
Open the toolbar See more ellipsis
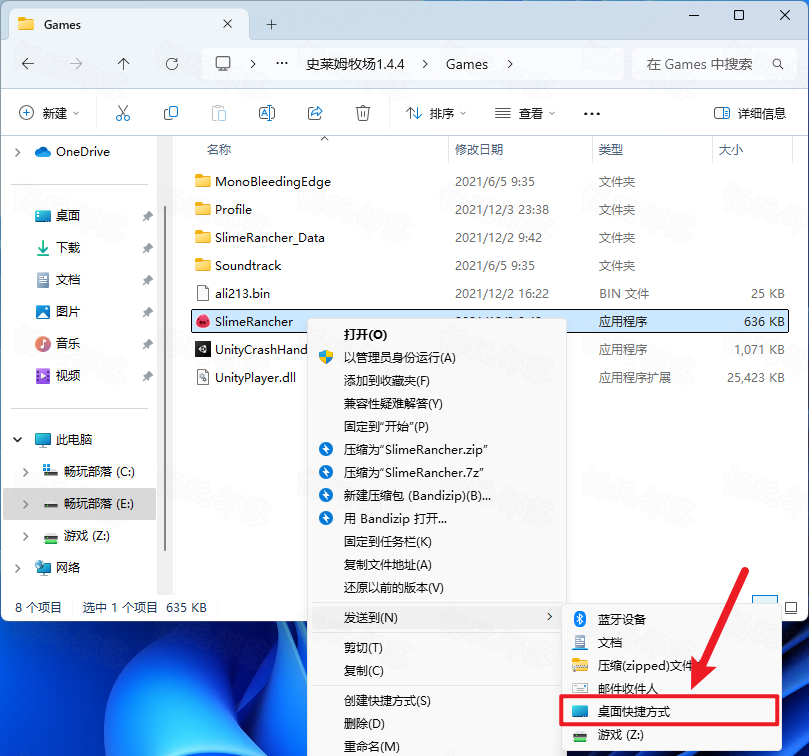click(x=592, y=114)
